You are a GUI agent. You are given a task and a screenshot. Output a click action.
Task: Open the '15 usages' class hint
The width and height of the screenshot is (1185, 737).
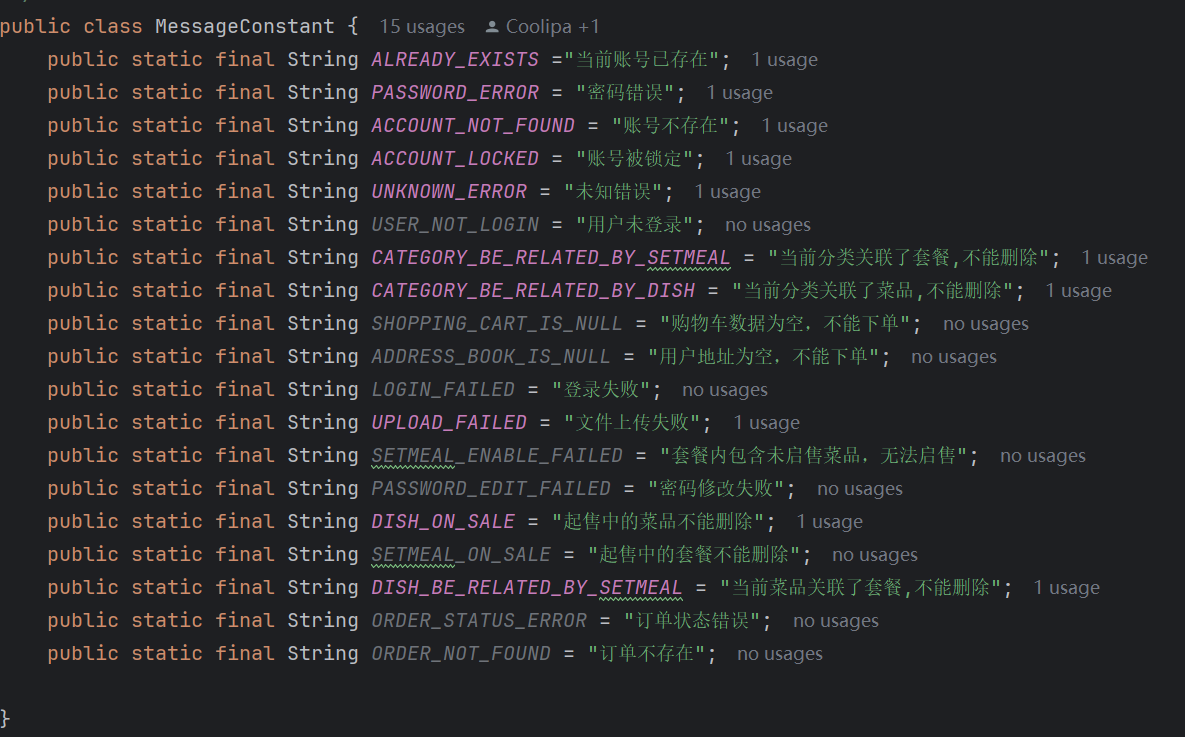422,26
